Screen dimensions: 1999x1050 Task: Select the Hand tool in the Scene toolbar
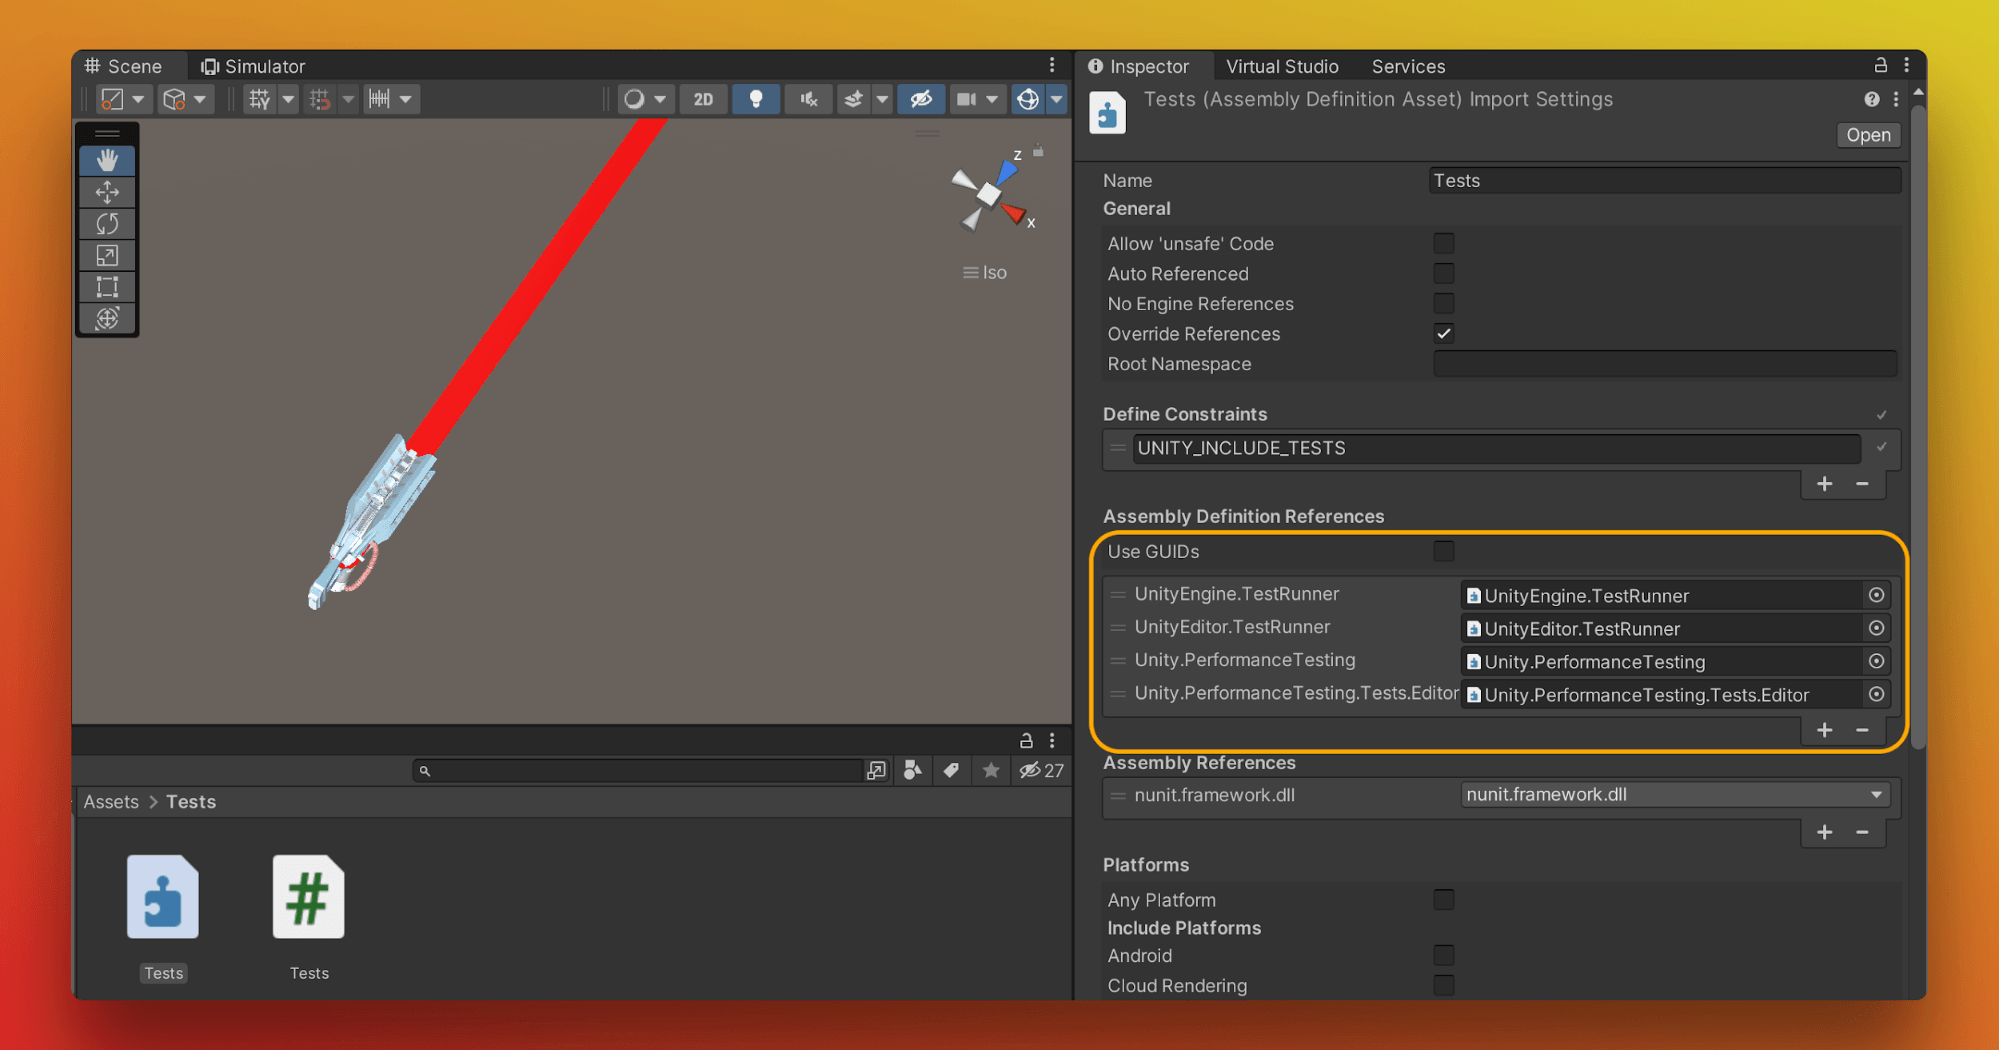pos(107,160)
